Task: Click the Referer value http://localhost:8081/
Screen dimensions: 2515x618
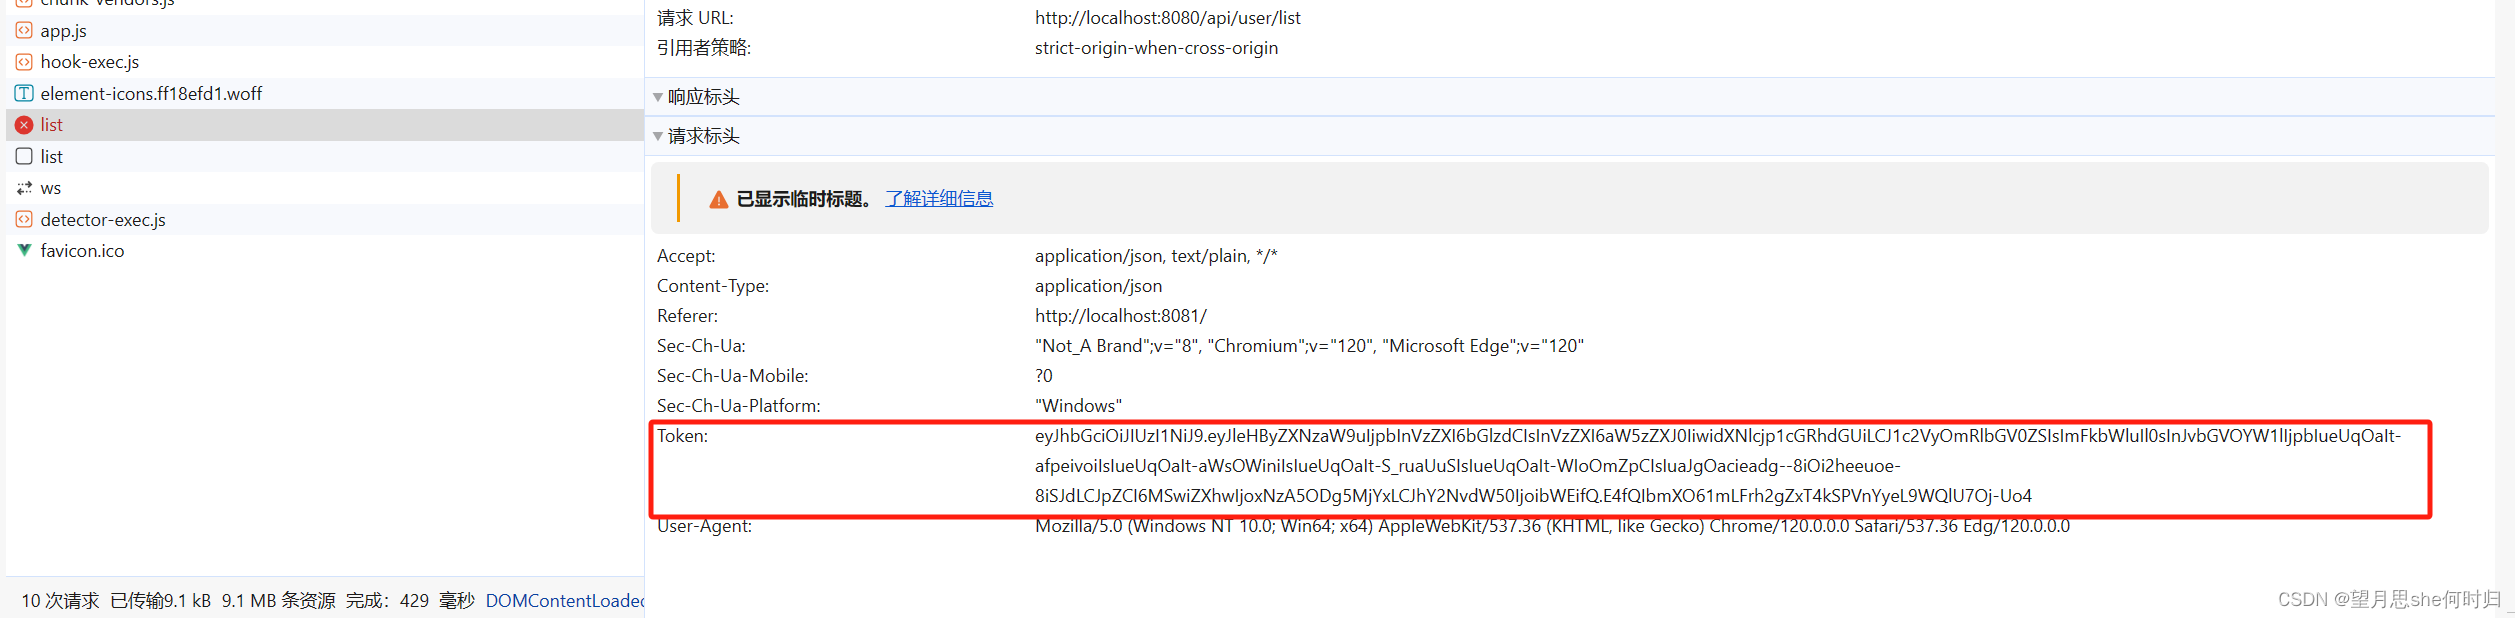Action: point(1120,316)
